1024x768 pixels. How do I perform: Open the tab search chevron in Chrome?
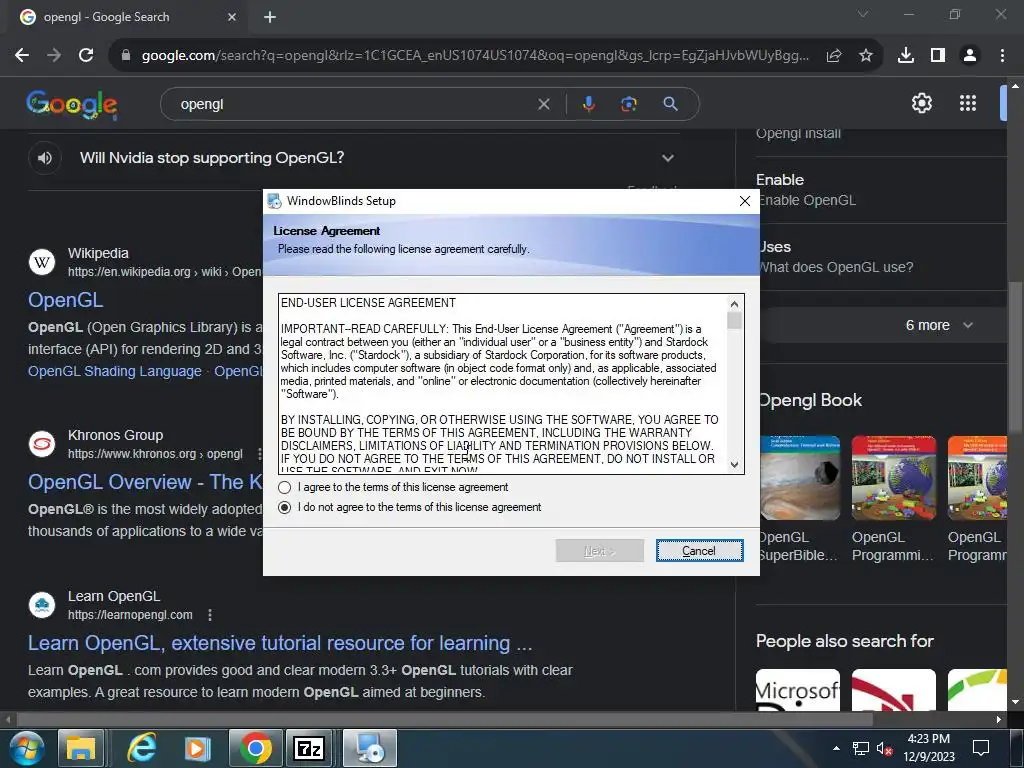coord(862,14)
